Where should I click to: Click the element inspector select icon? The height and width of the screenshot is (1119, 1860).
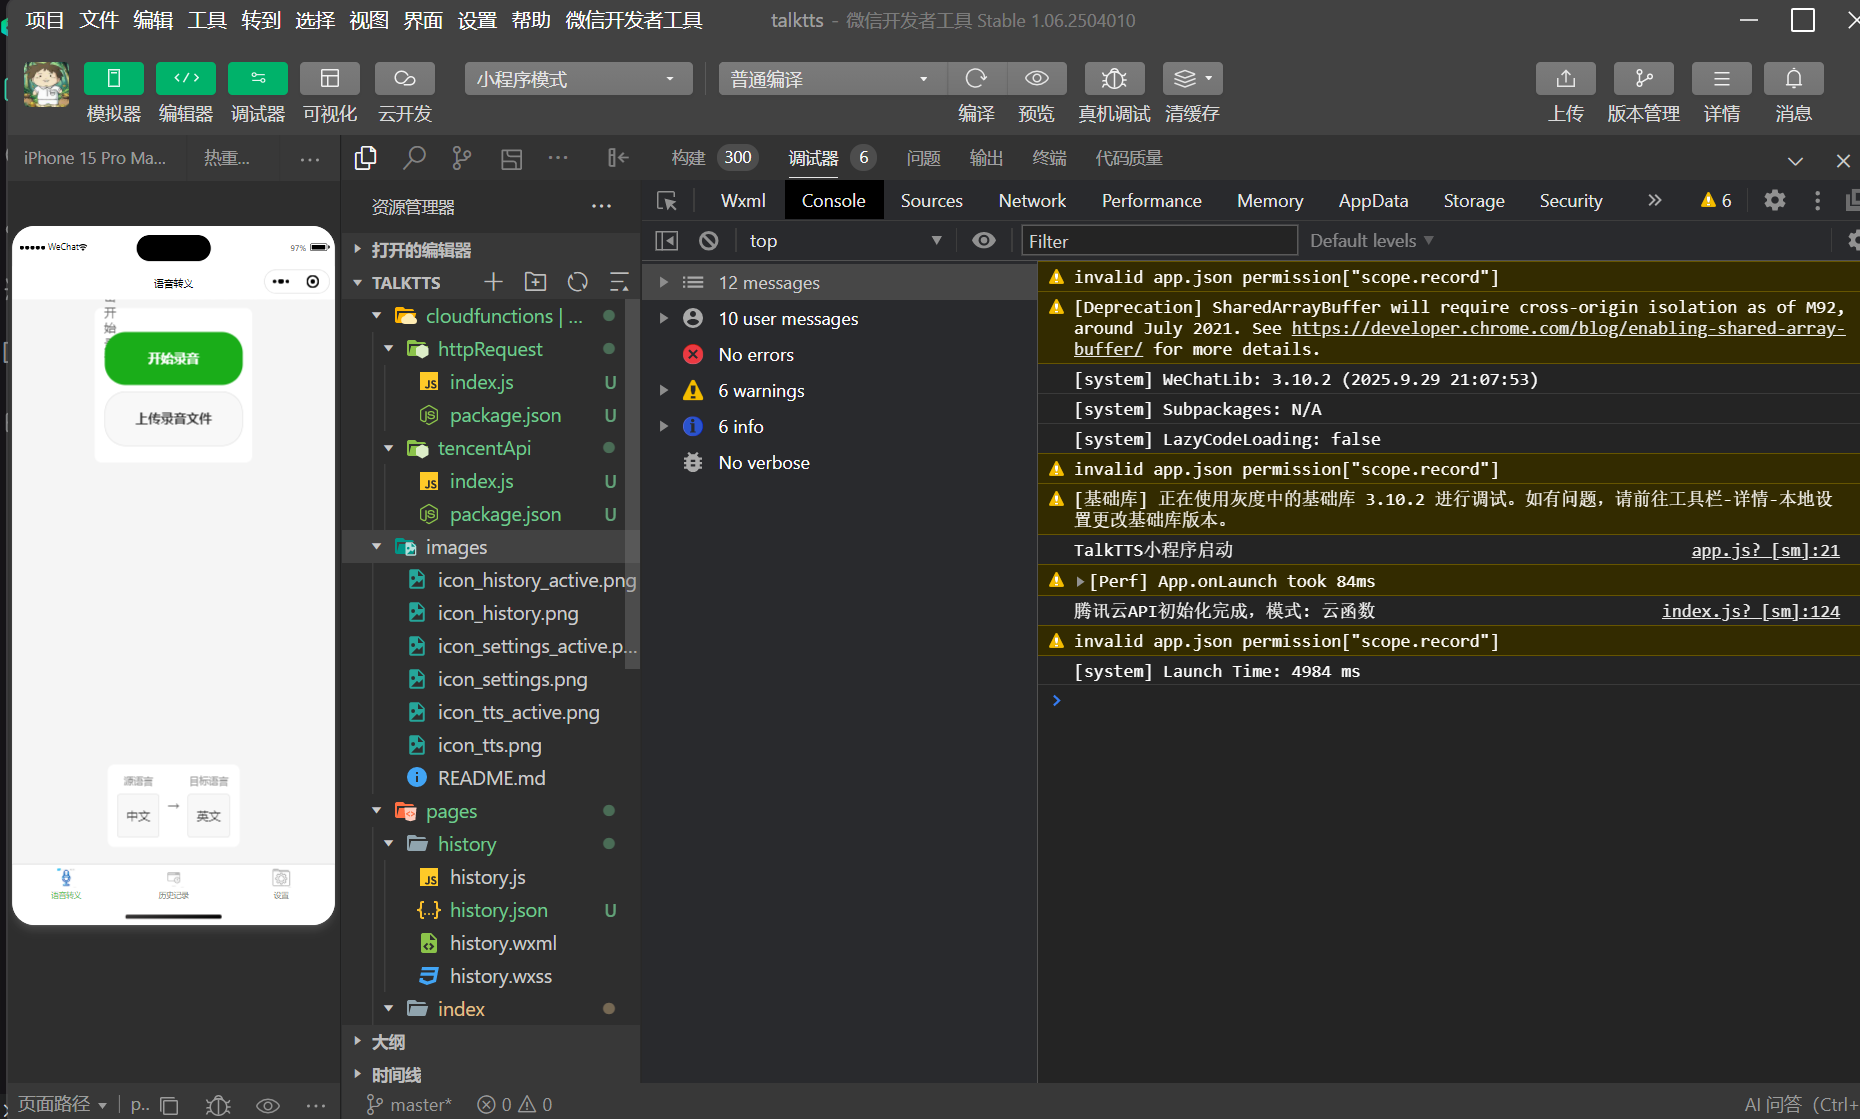667,201
